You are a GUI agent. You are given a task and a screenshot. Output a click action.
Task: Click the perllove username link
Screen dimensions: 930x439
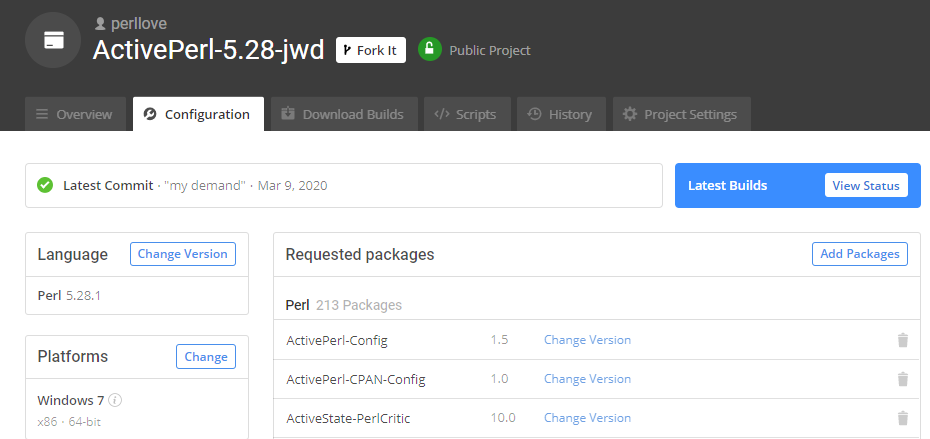point(141,22)
